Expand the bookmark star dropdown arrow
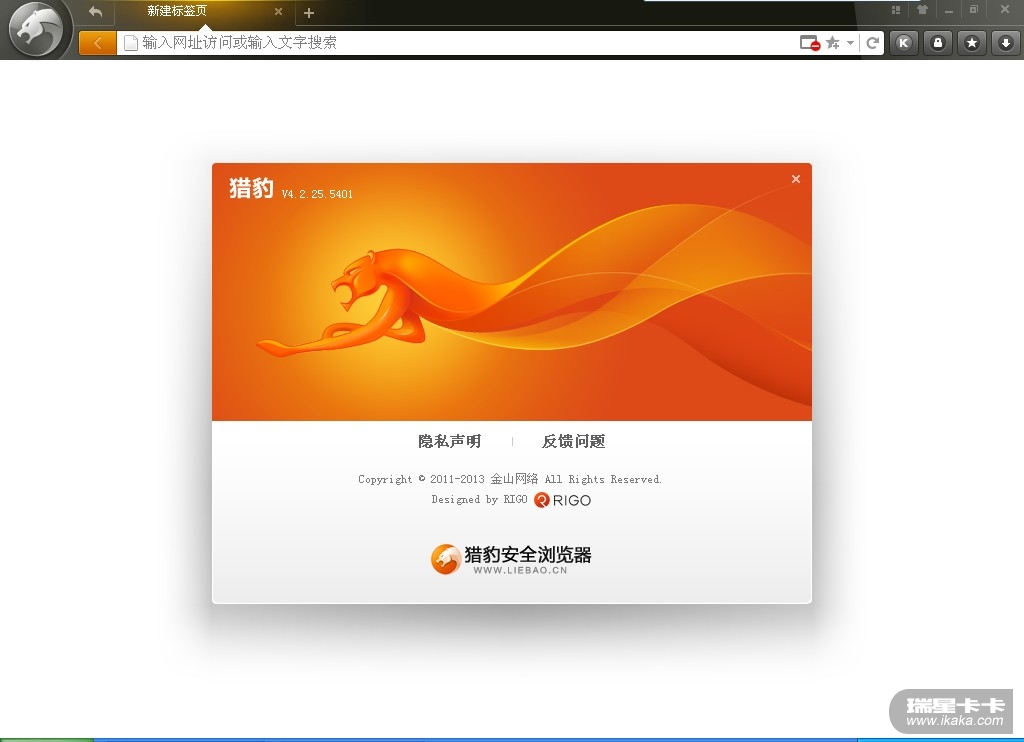 850,43
